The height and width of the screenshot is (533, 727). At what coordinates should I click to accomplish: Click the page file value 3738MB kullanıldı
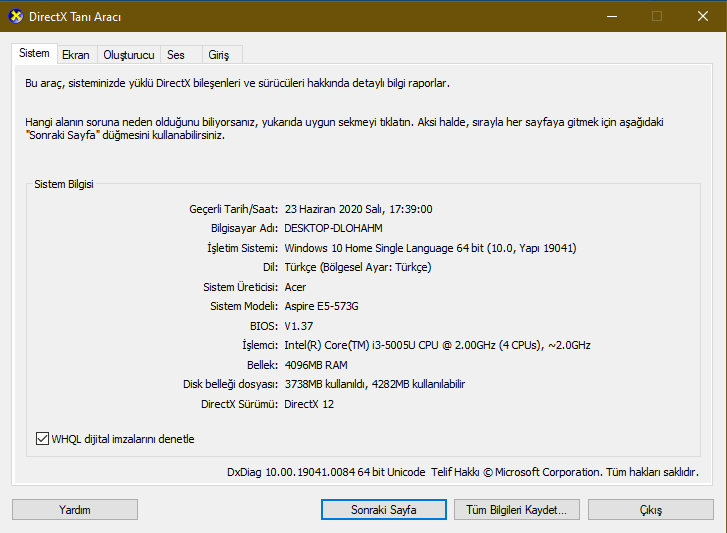[x=375, y=384]
